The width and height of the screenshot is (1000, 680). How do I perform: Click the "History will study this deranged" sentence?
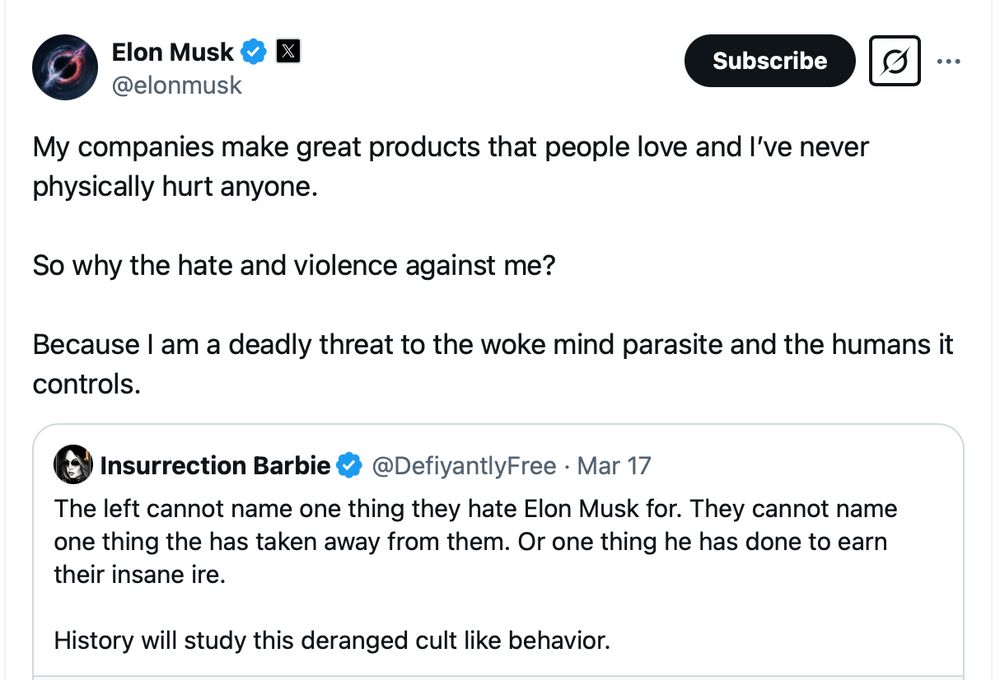tap(331, 640)
